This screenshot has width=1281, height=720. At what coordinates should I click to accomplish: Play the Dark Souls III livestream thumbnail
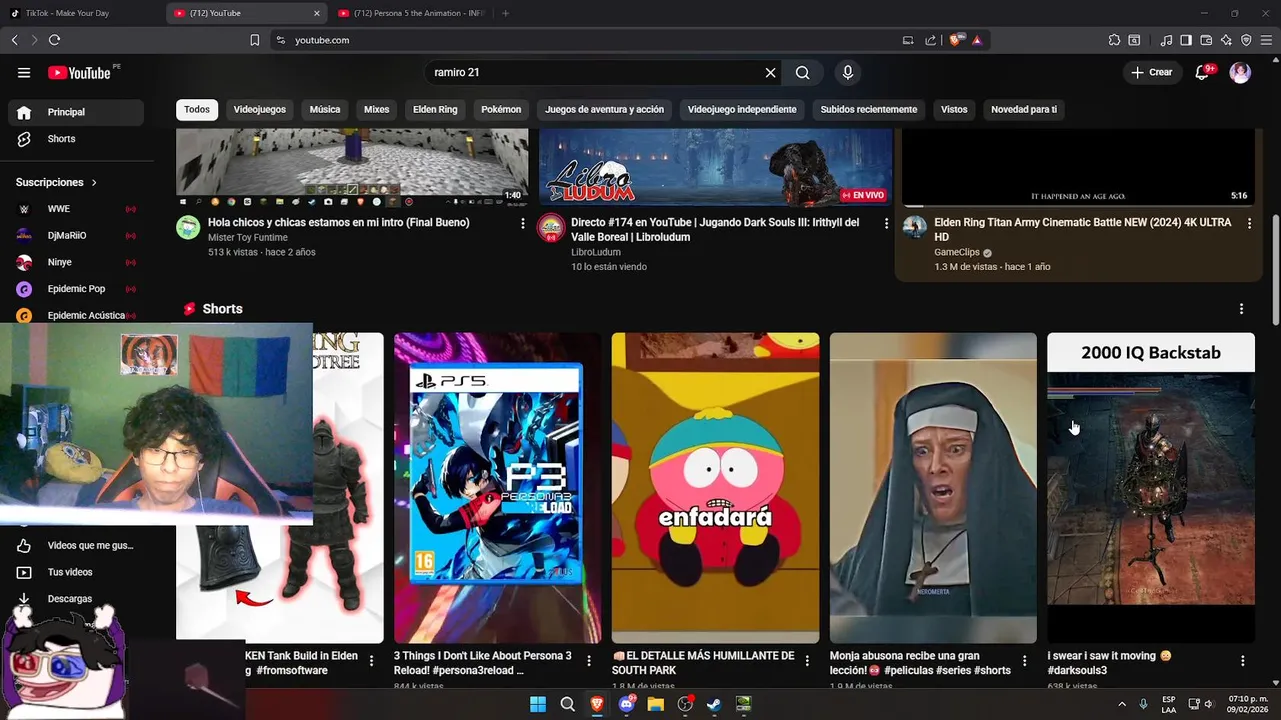[715, 167]
